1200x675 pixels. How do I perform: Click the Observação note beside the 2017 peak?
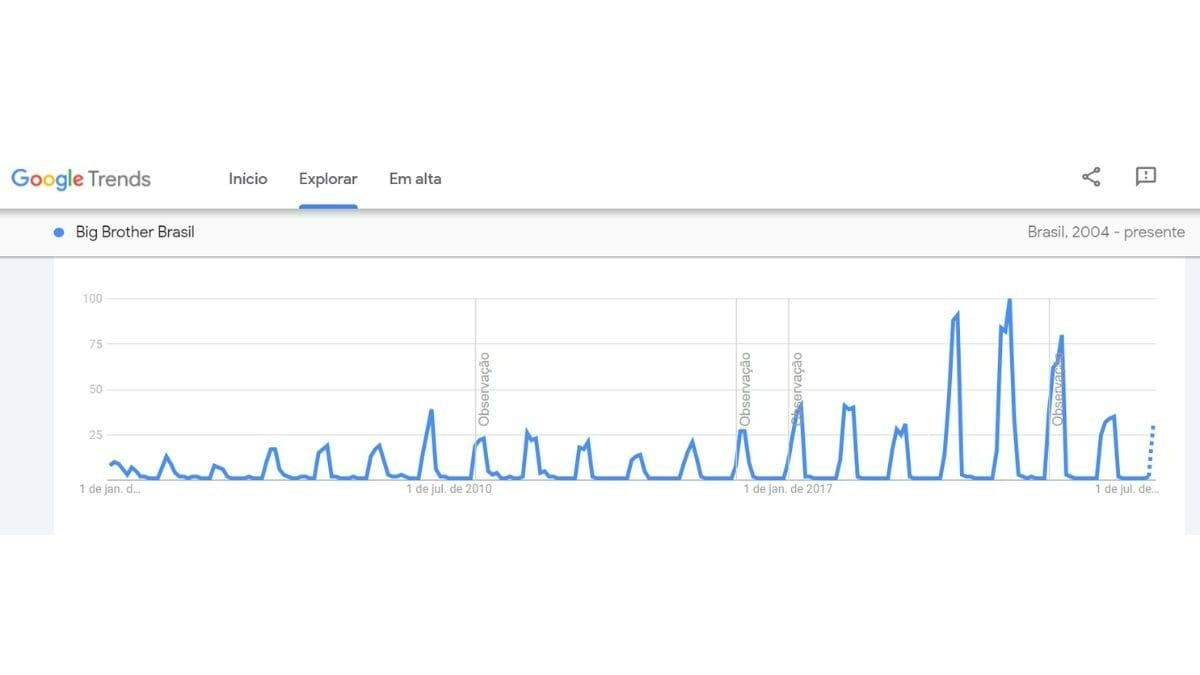click(x=797, y=388)
